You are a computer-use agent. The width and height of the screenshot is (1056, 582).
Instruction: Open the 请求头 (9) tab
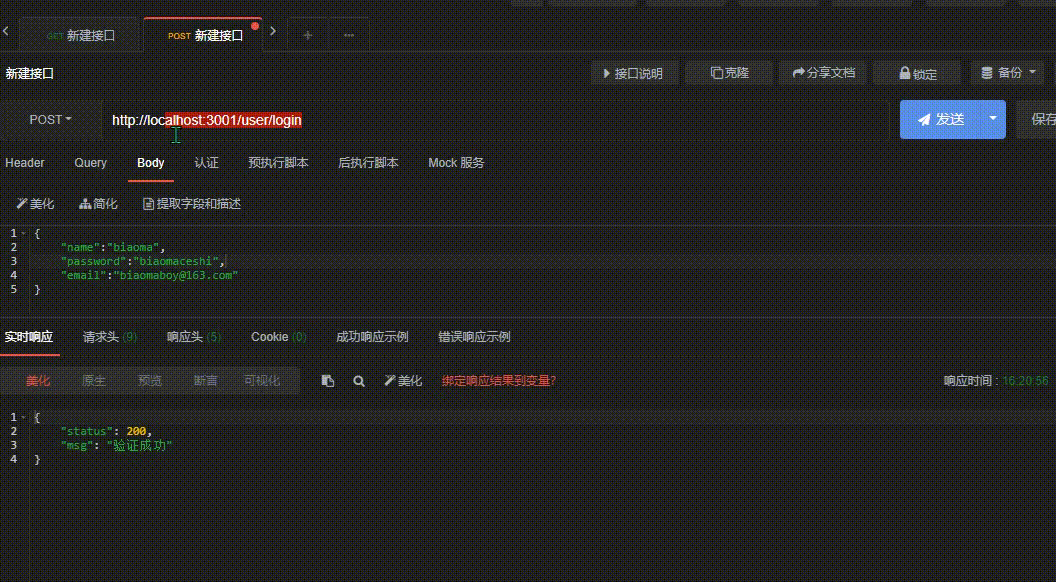pos(110,337)
